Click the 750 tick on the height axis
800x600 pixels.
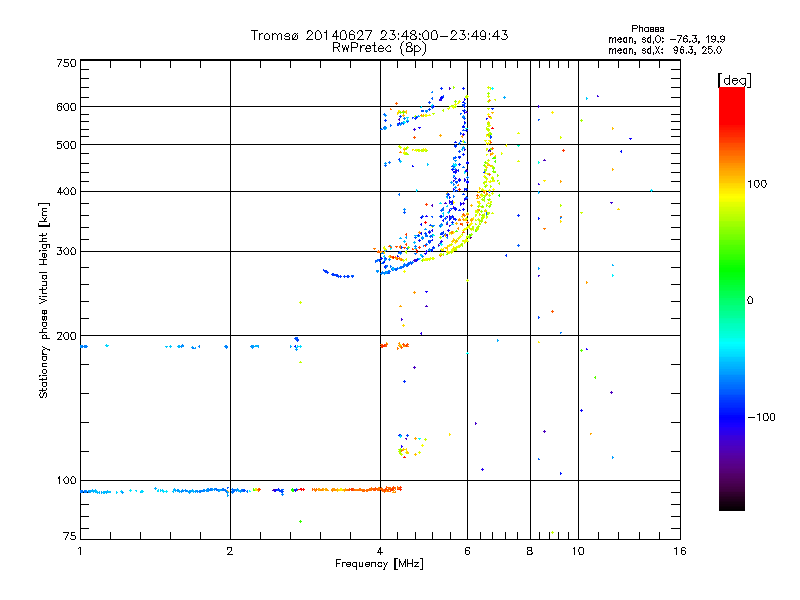[x=66, y=63]
